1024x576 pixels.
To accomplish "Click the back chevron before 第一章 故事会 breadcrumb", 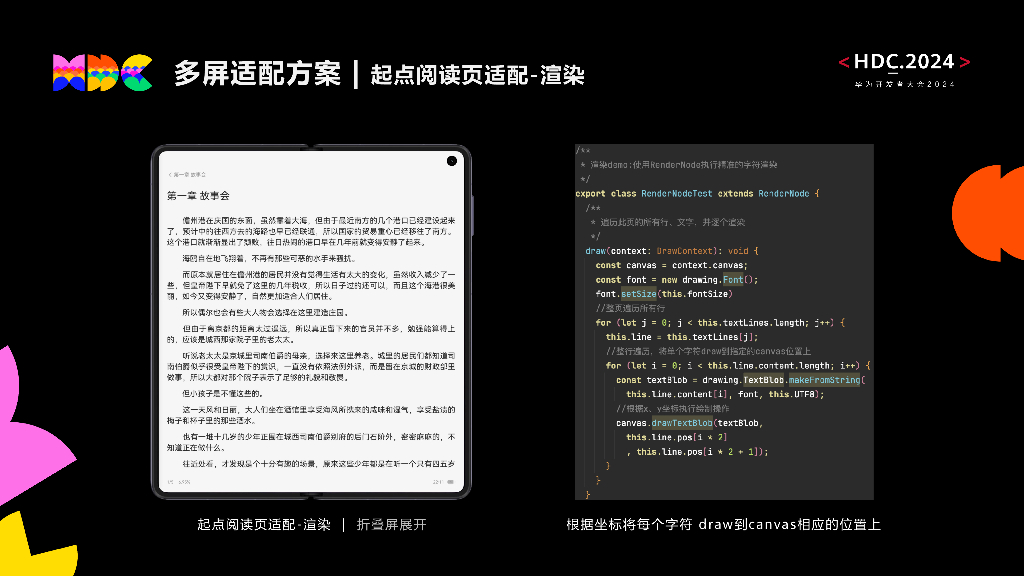I will click(x=172, y=173).
